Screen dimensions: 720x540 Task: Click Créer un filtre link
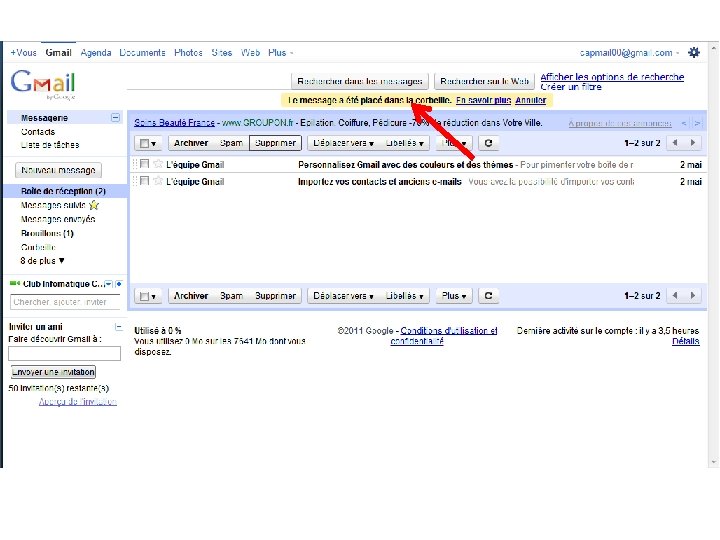click(571, 87)
